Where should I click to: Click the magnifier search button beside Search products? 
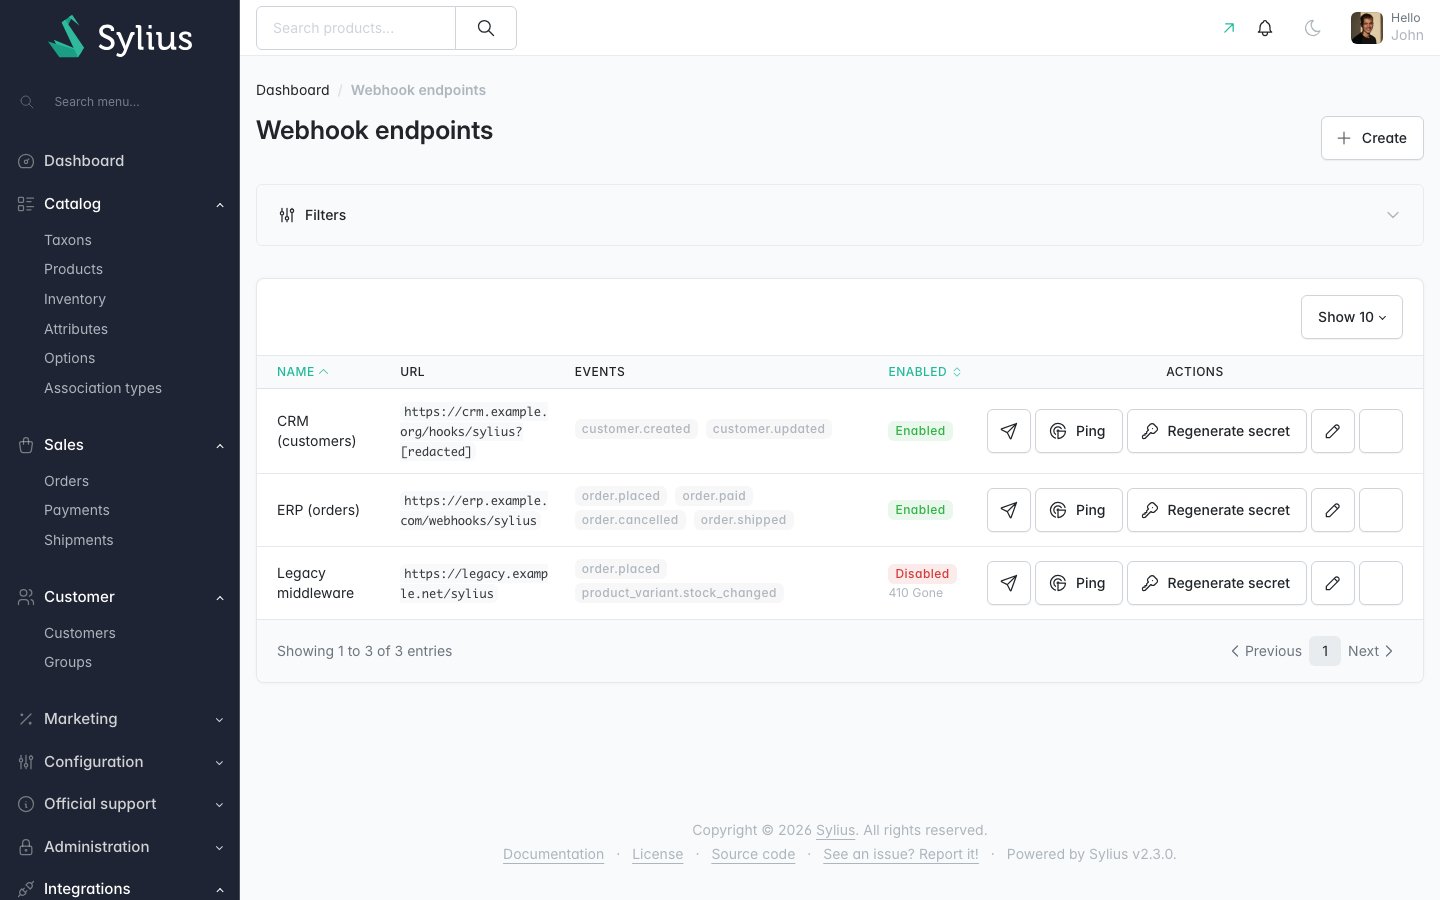486,28
